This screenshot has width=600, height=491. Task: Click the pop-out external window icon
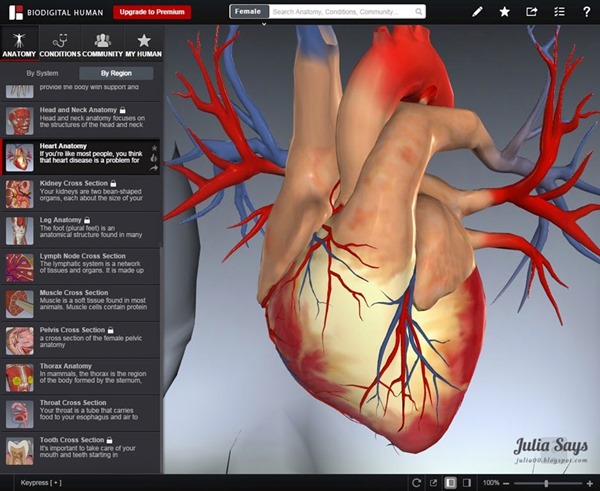[433, 482]
